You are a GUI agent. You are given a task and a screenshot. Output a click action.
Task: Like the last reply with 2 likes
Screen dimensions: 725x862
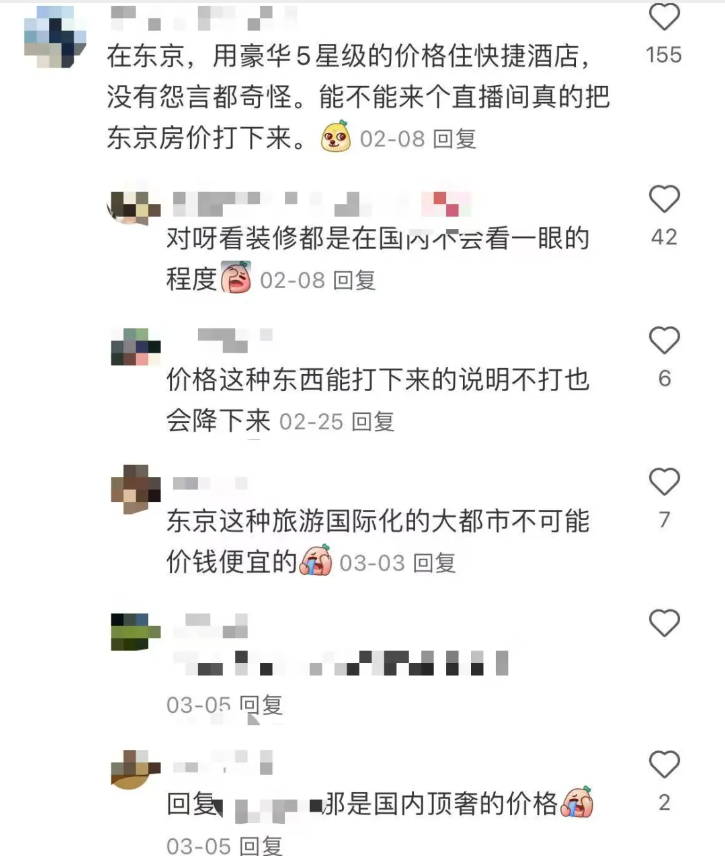(665, 764)
